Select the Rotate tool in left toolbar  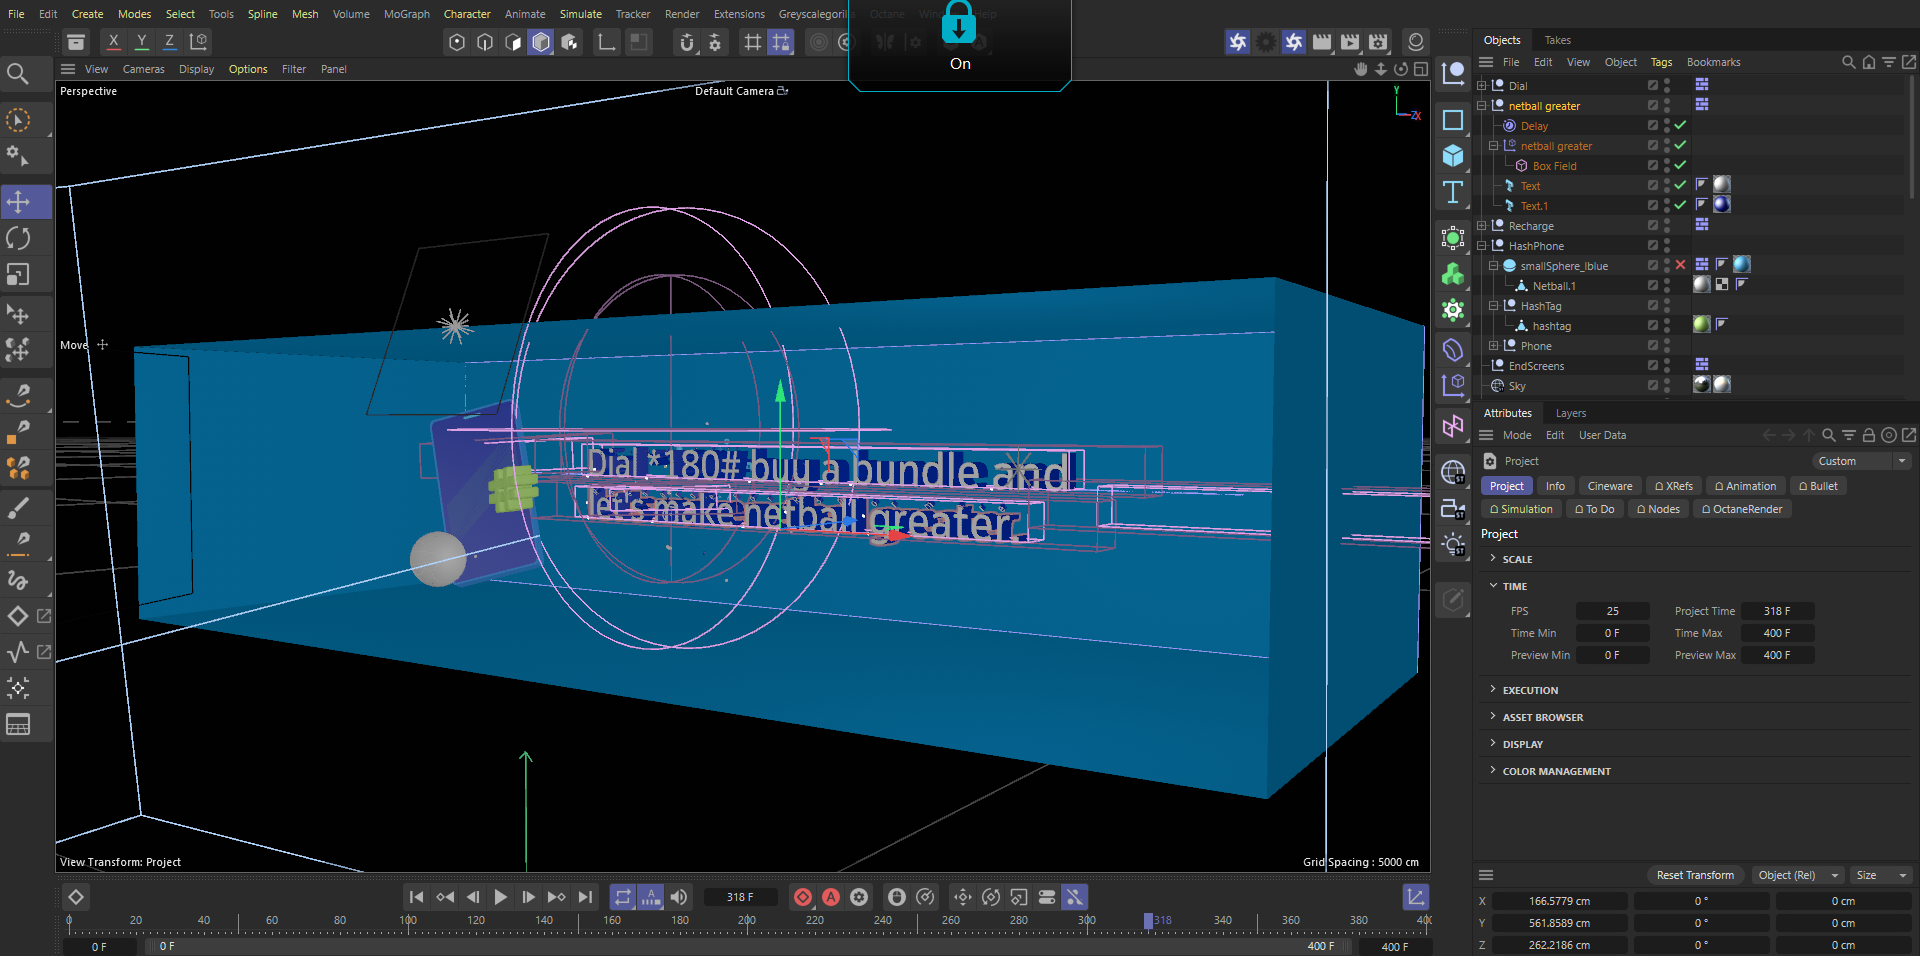pyautogui.click(x=19, y=238)
